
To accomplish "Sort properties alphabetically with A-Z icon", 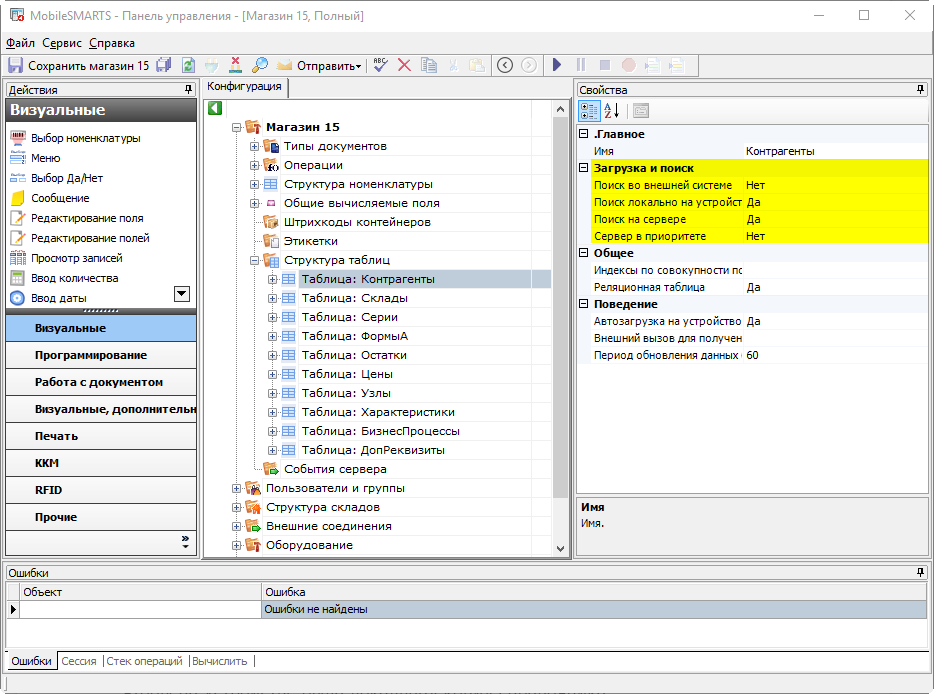I will (612, 111).
